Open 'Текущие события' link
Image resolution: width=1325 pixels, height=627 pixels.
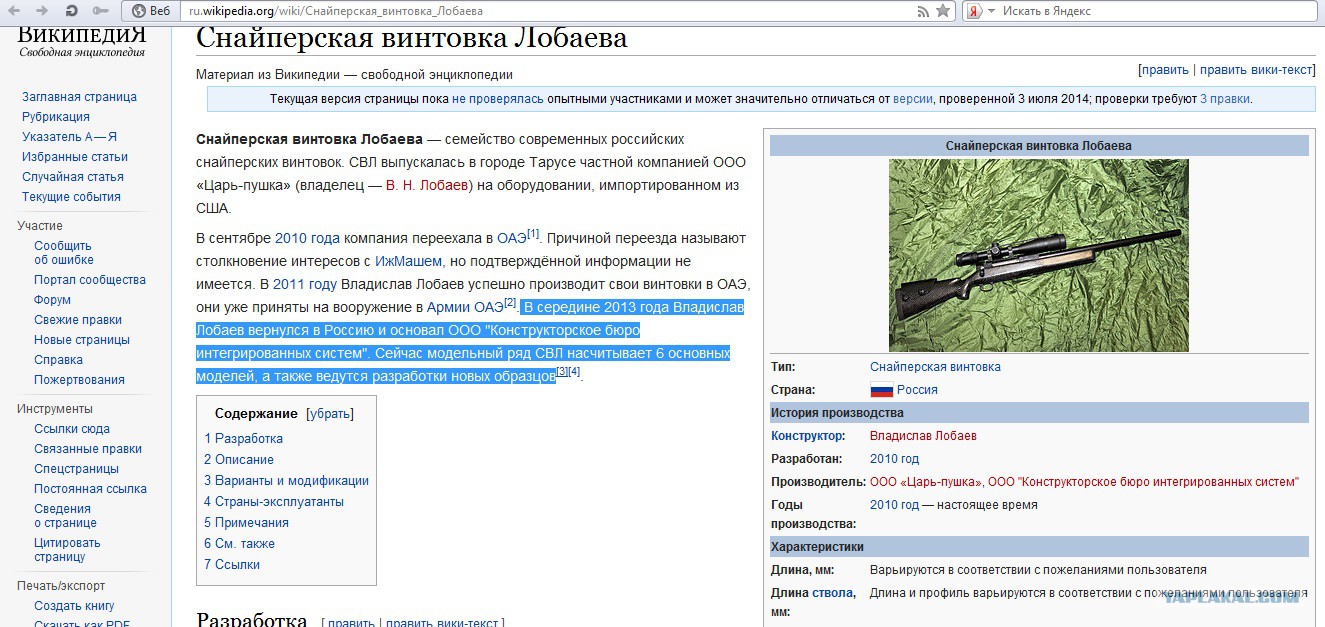pyautogui.click(x=71, y=197)
